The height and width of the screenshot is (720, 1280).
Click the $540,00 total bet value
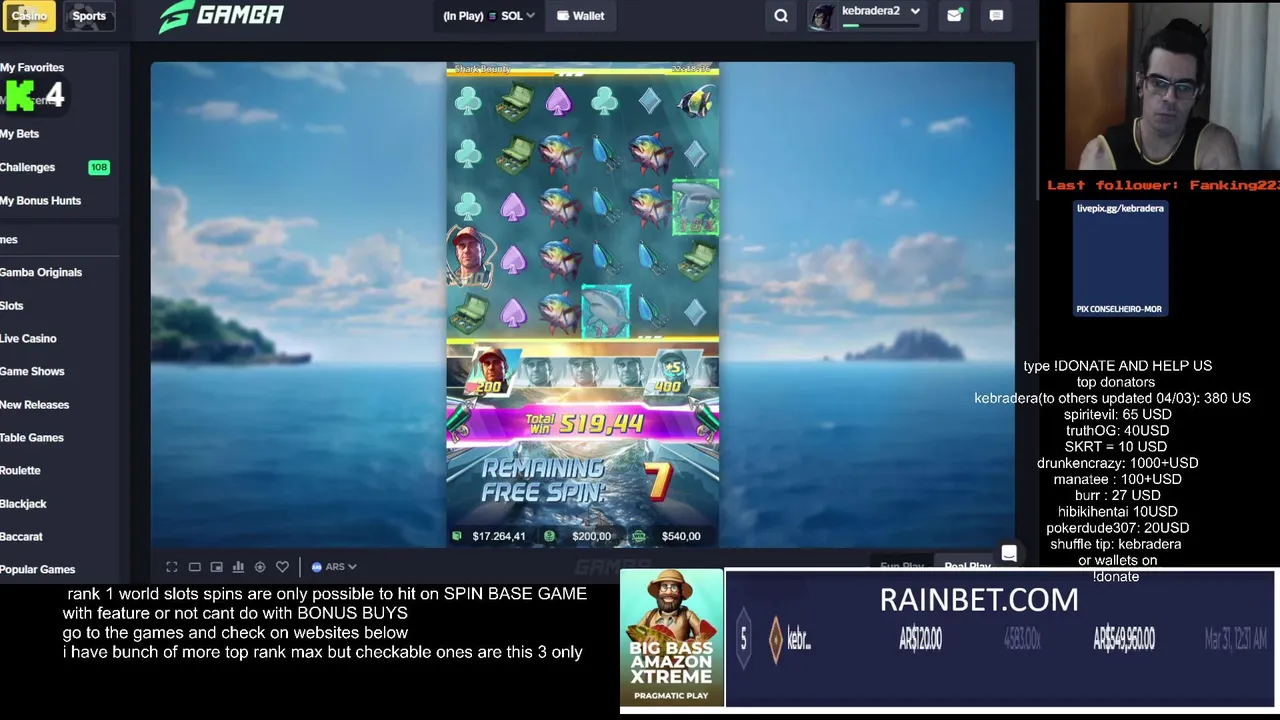(x=680, y=536)
